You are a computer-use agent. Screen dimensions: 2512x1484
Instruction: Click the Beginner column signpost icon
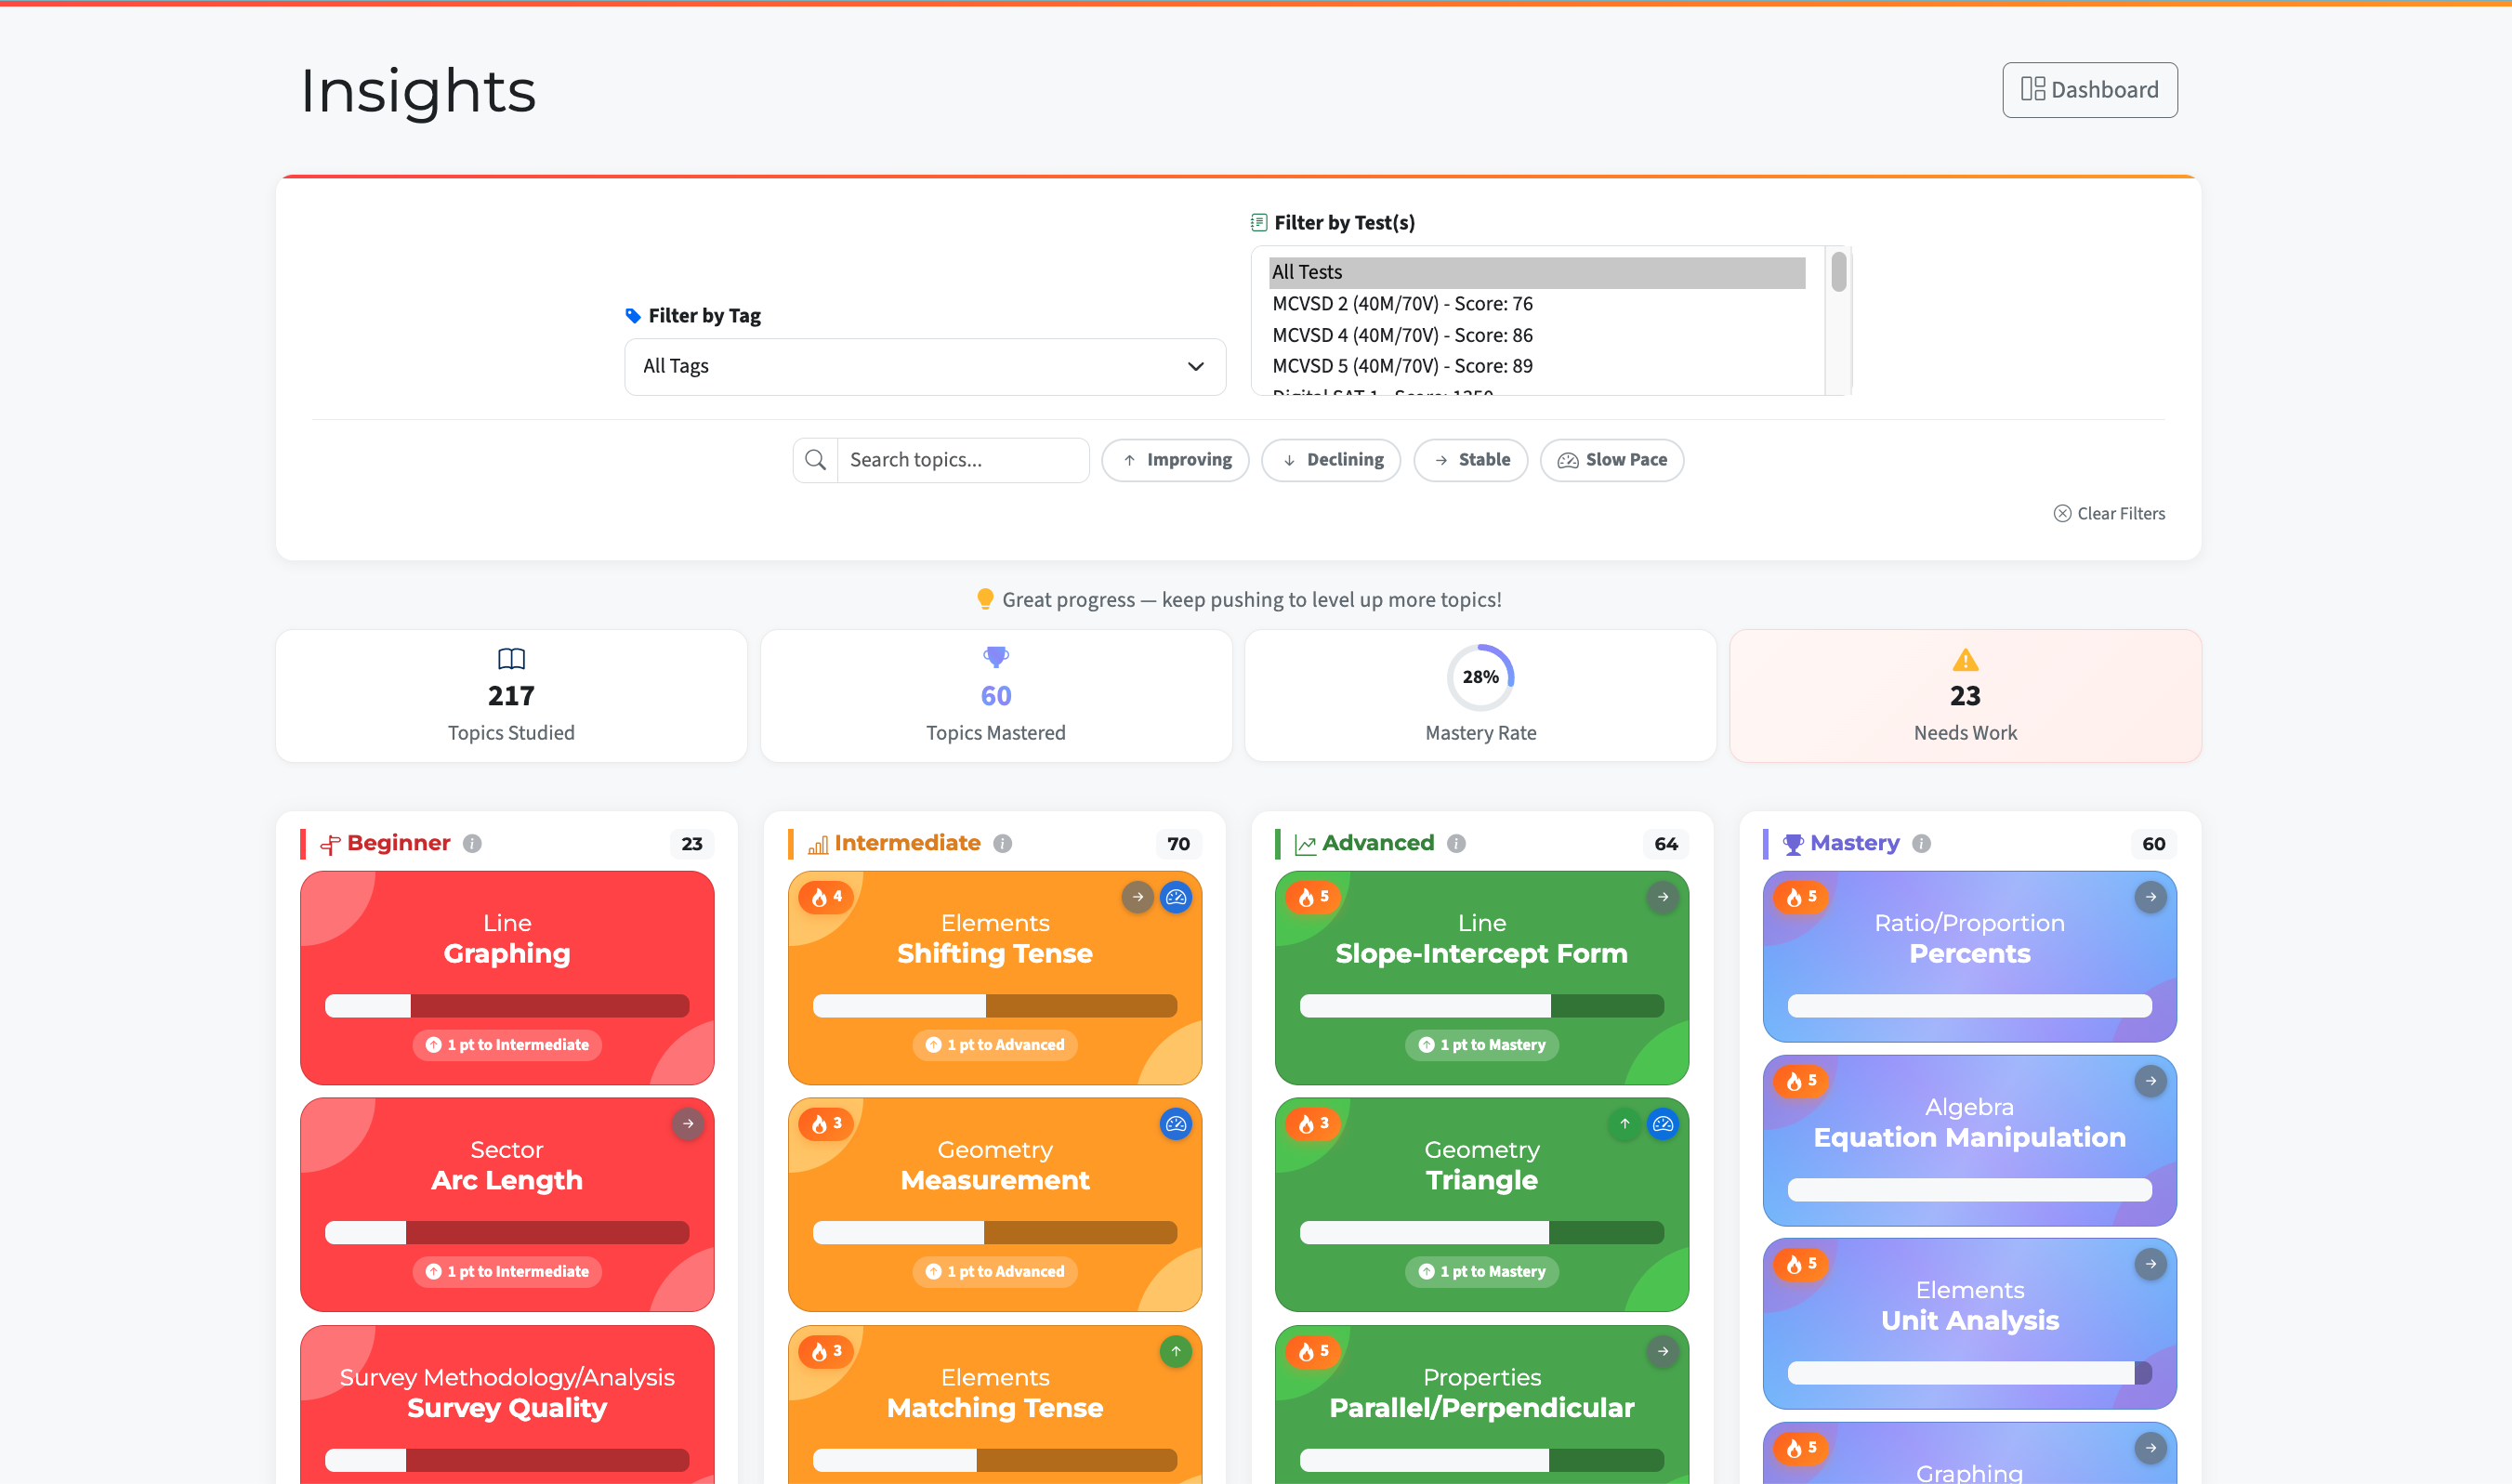pyautogui.click(x=330, y=845)
